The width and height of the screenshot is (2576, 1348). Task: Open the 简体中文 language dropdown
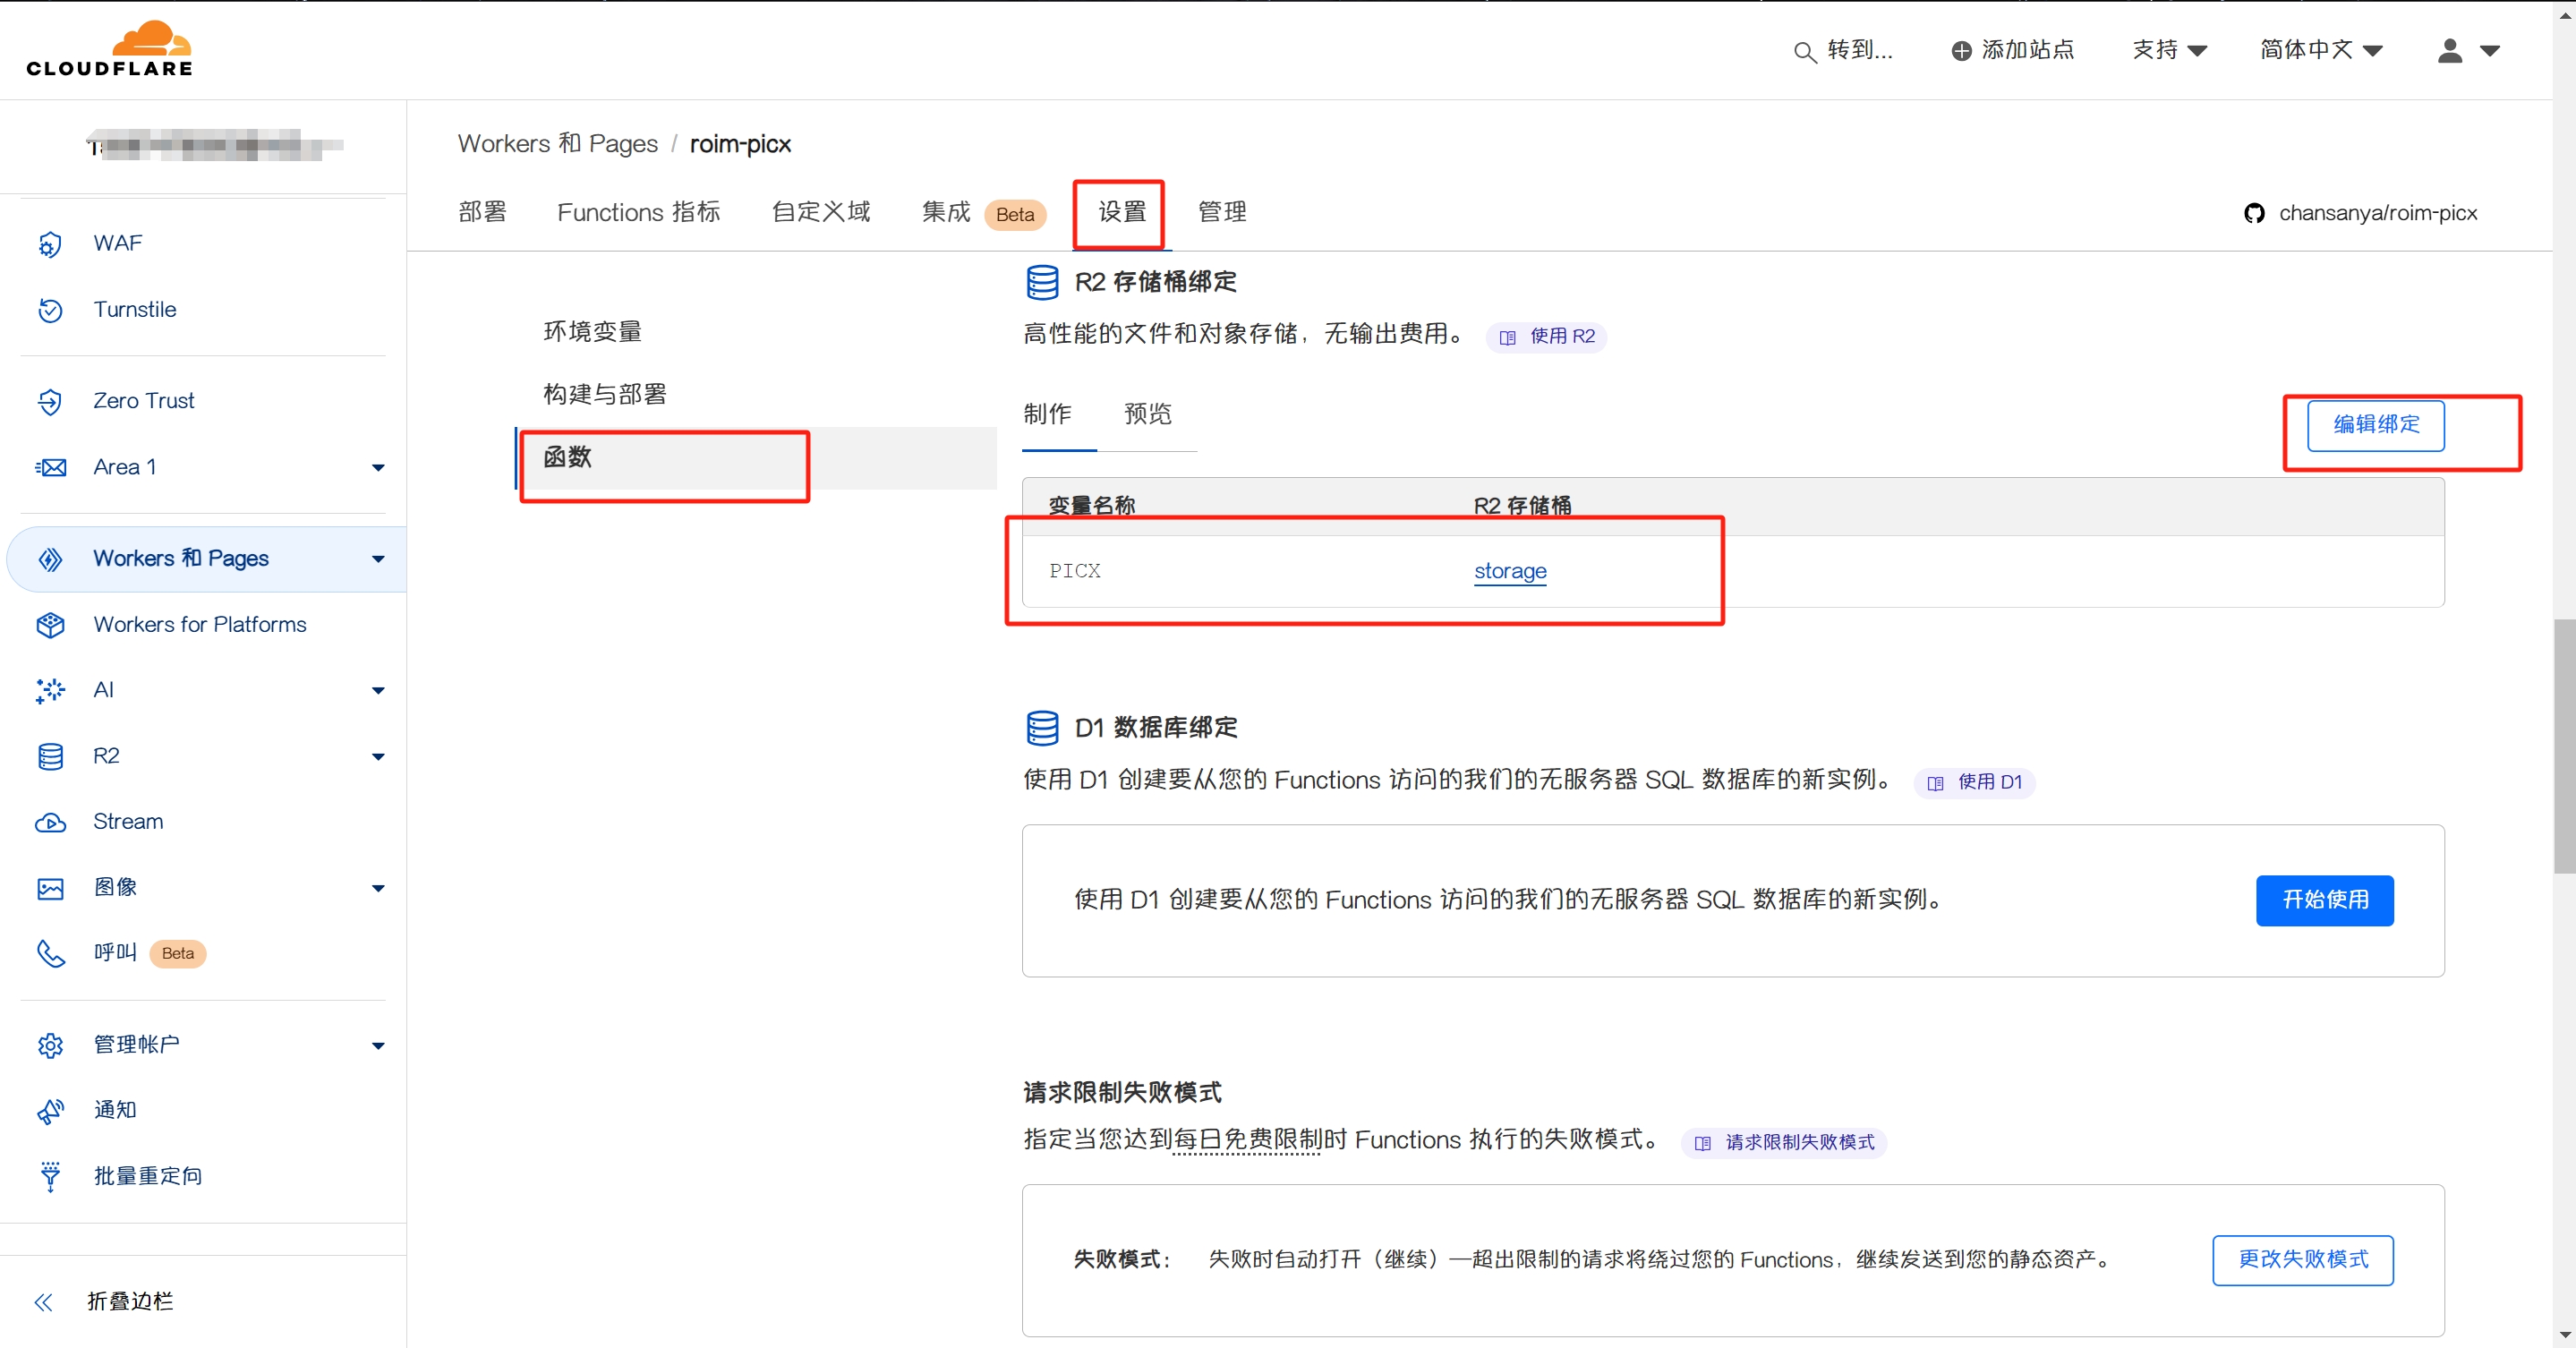coord(2321,50)
